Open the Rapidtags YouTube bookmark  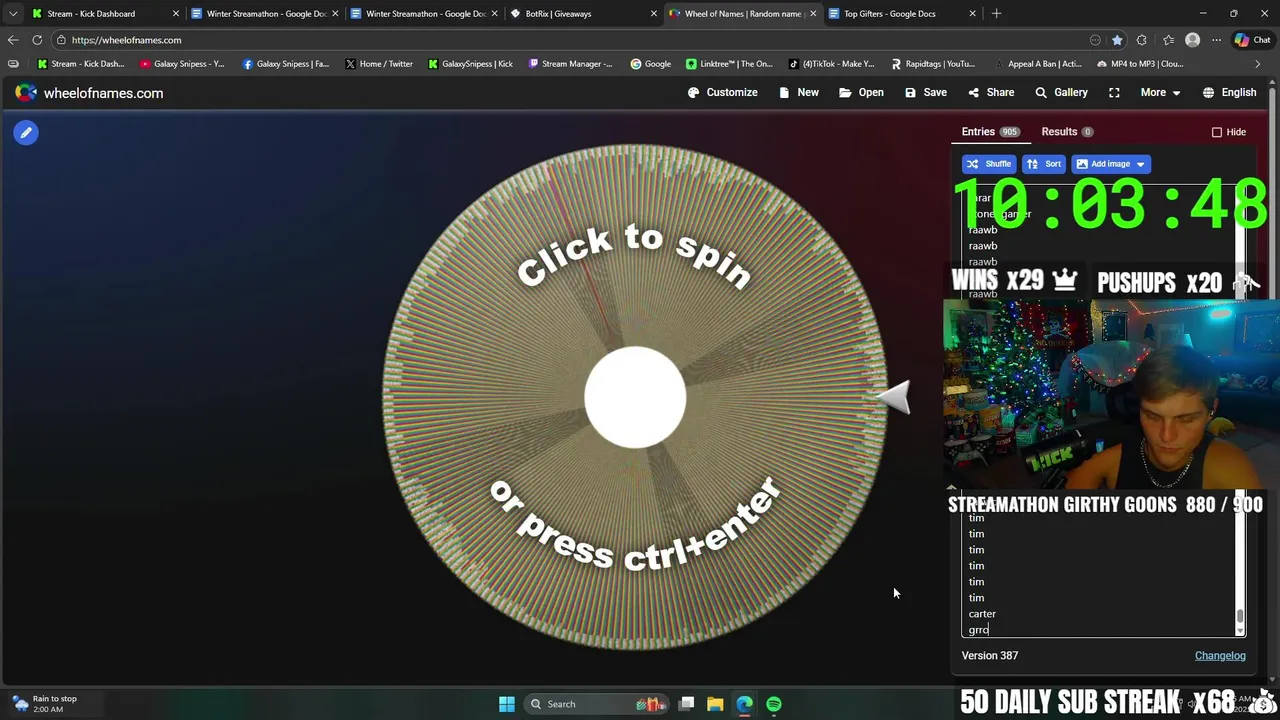pos(932,64)
